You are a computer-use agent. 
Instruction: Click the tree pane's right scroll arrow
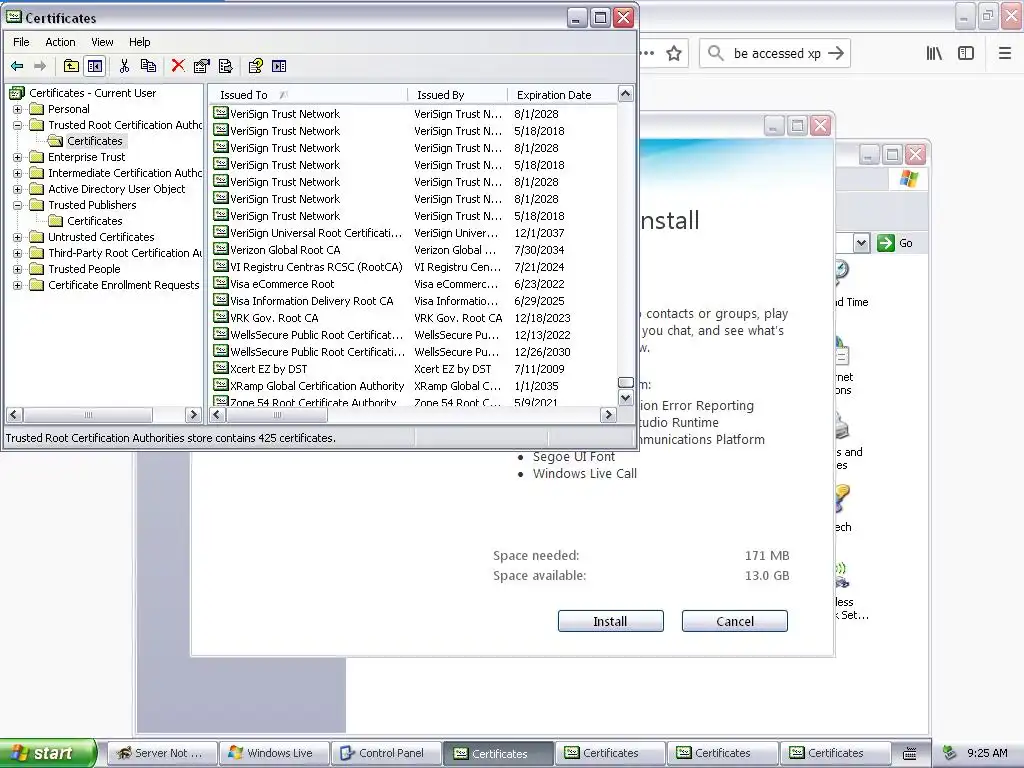point(193,414)
